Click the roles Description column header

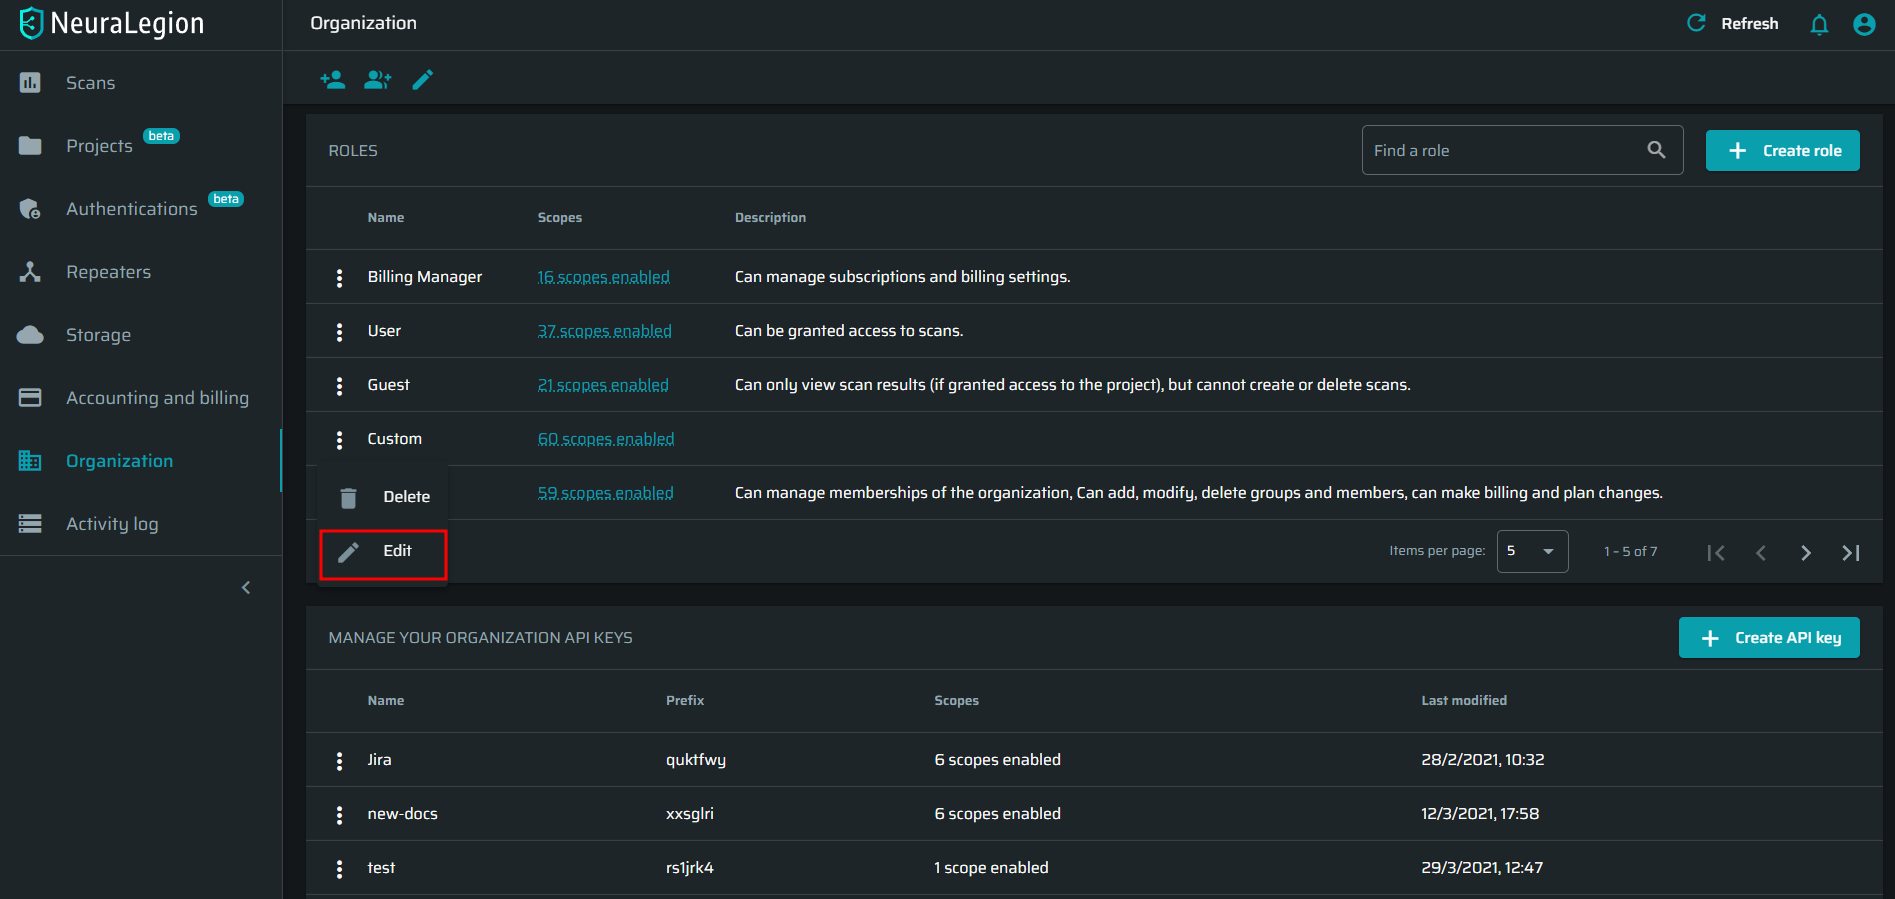(770, 218)
